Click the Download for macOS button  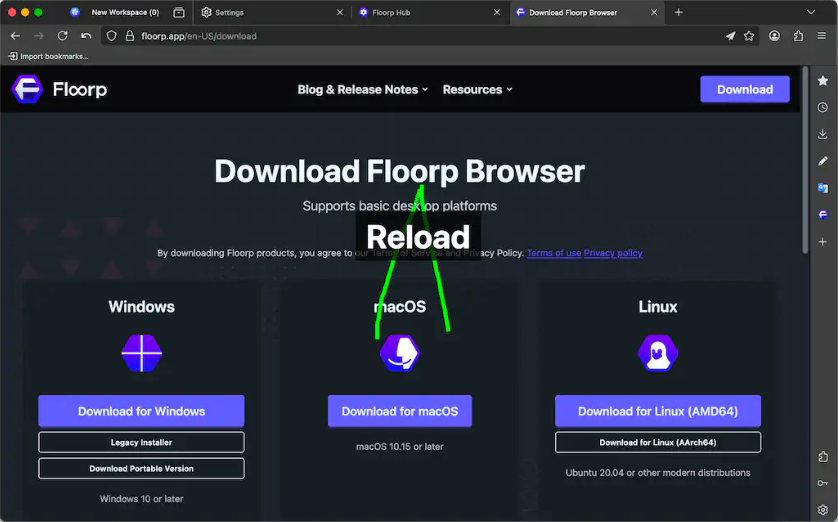tap(399, 411)
